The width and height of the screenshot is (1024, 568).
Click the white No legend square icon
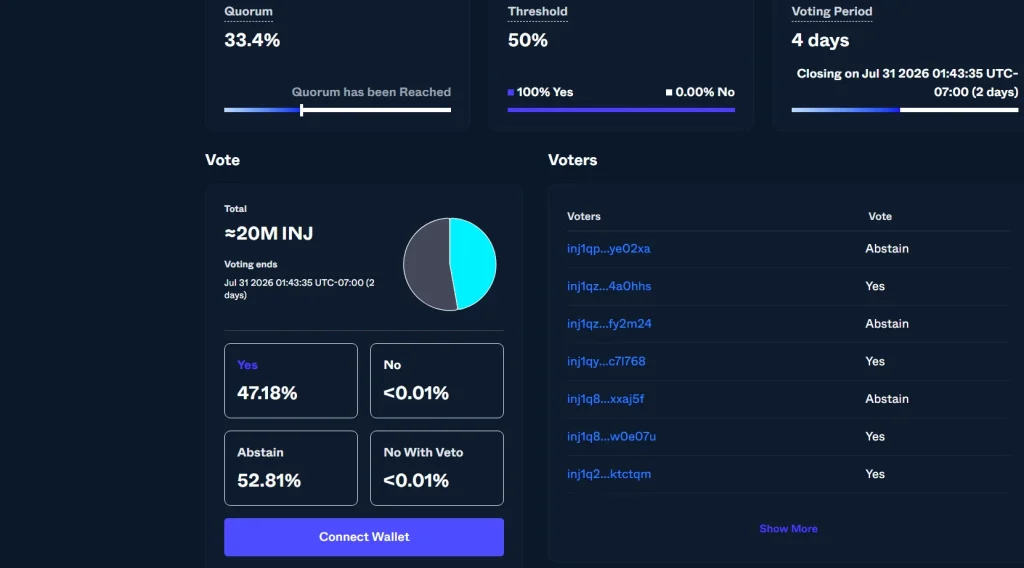(x=669, y=92)
